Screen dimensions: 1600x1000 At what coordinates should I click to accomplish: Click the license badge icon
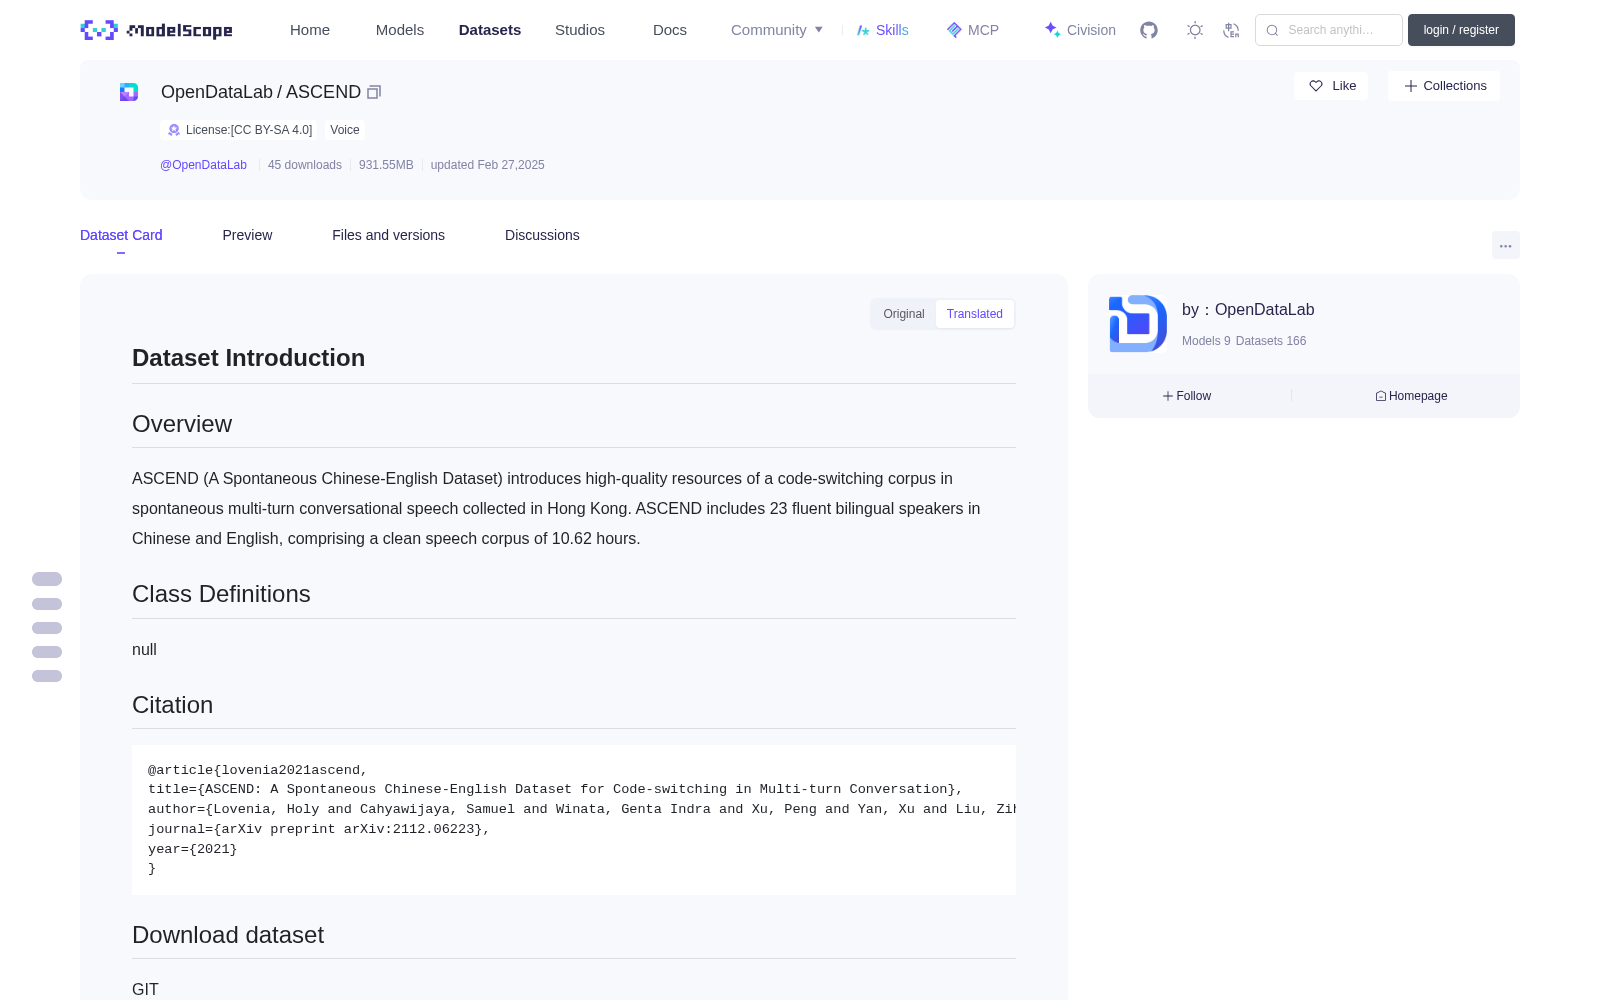(x=174, y=130)
